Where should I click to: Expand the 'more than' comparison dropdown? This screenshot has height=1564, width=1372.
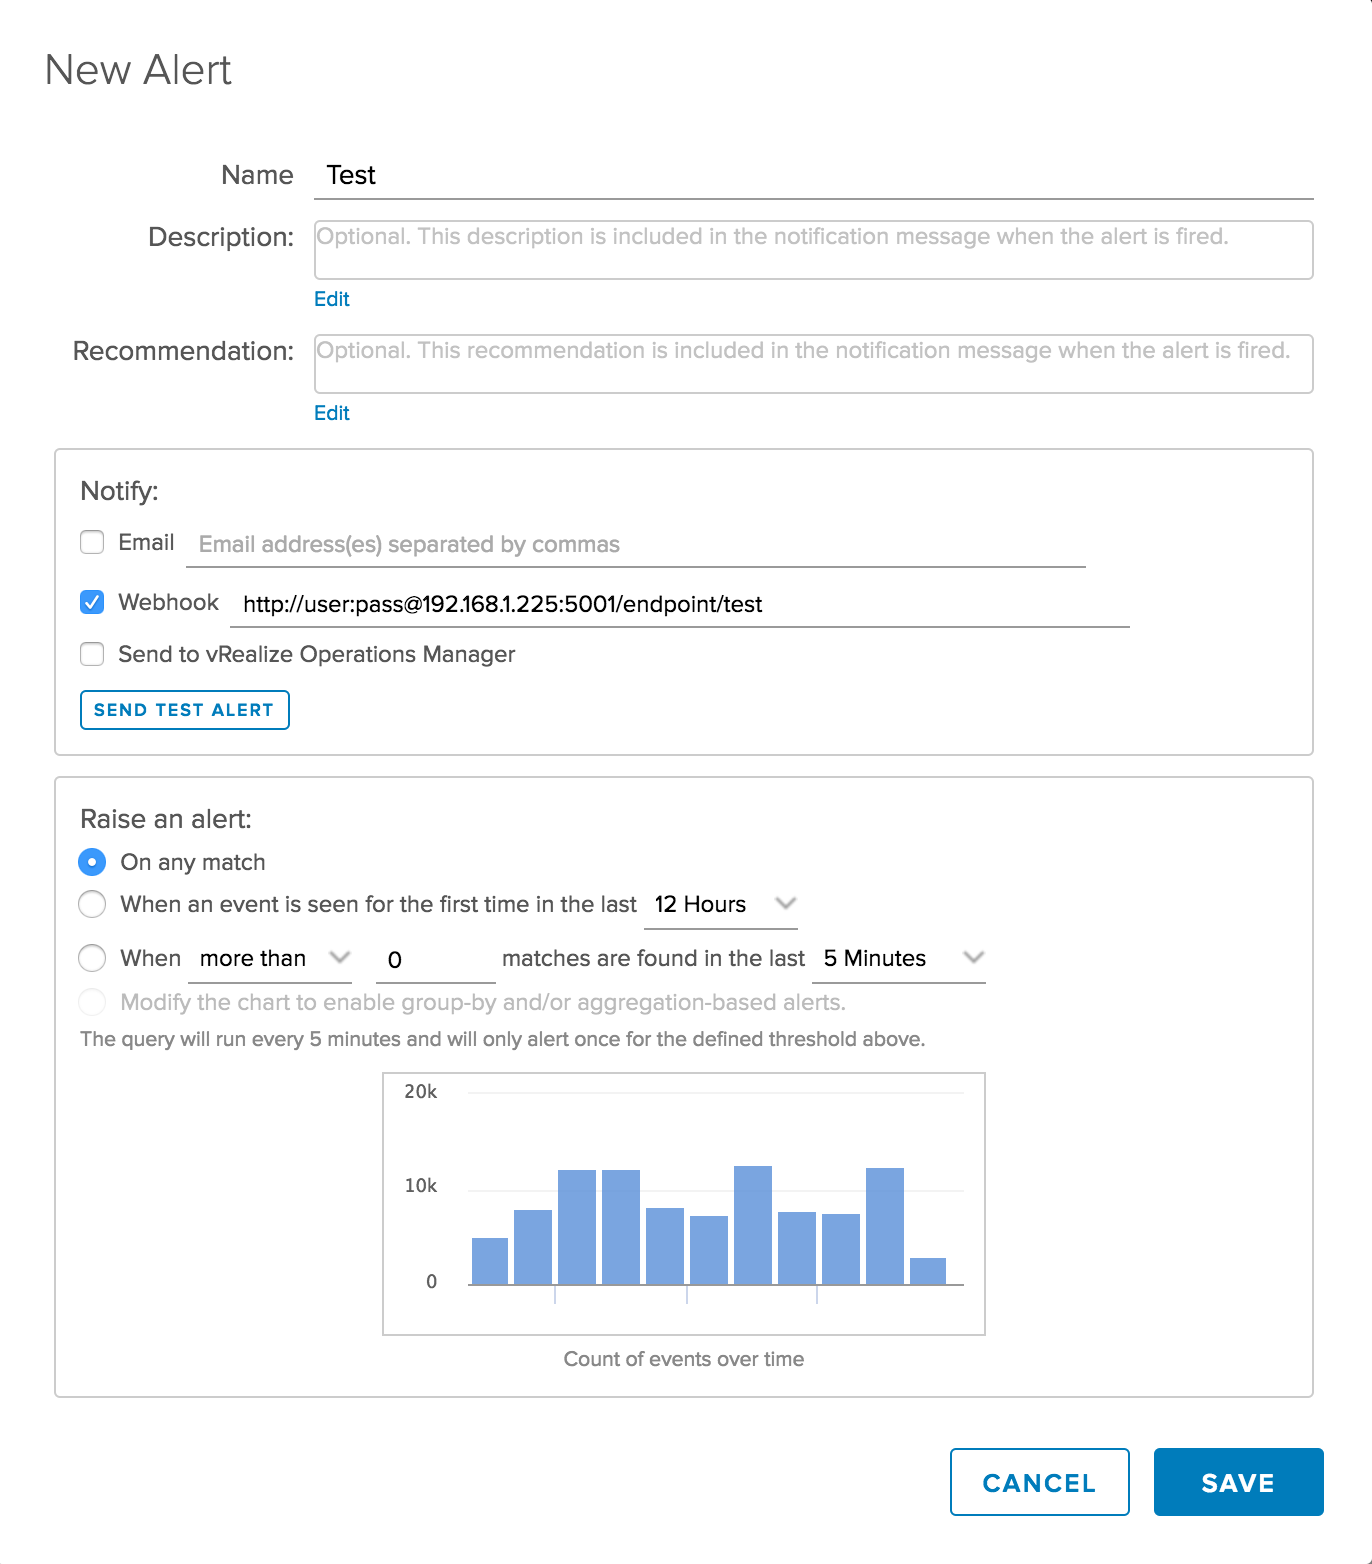(272, 959)
